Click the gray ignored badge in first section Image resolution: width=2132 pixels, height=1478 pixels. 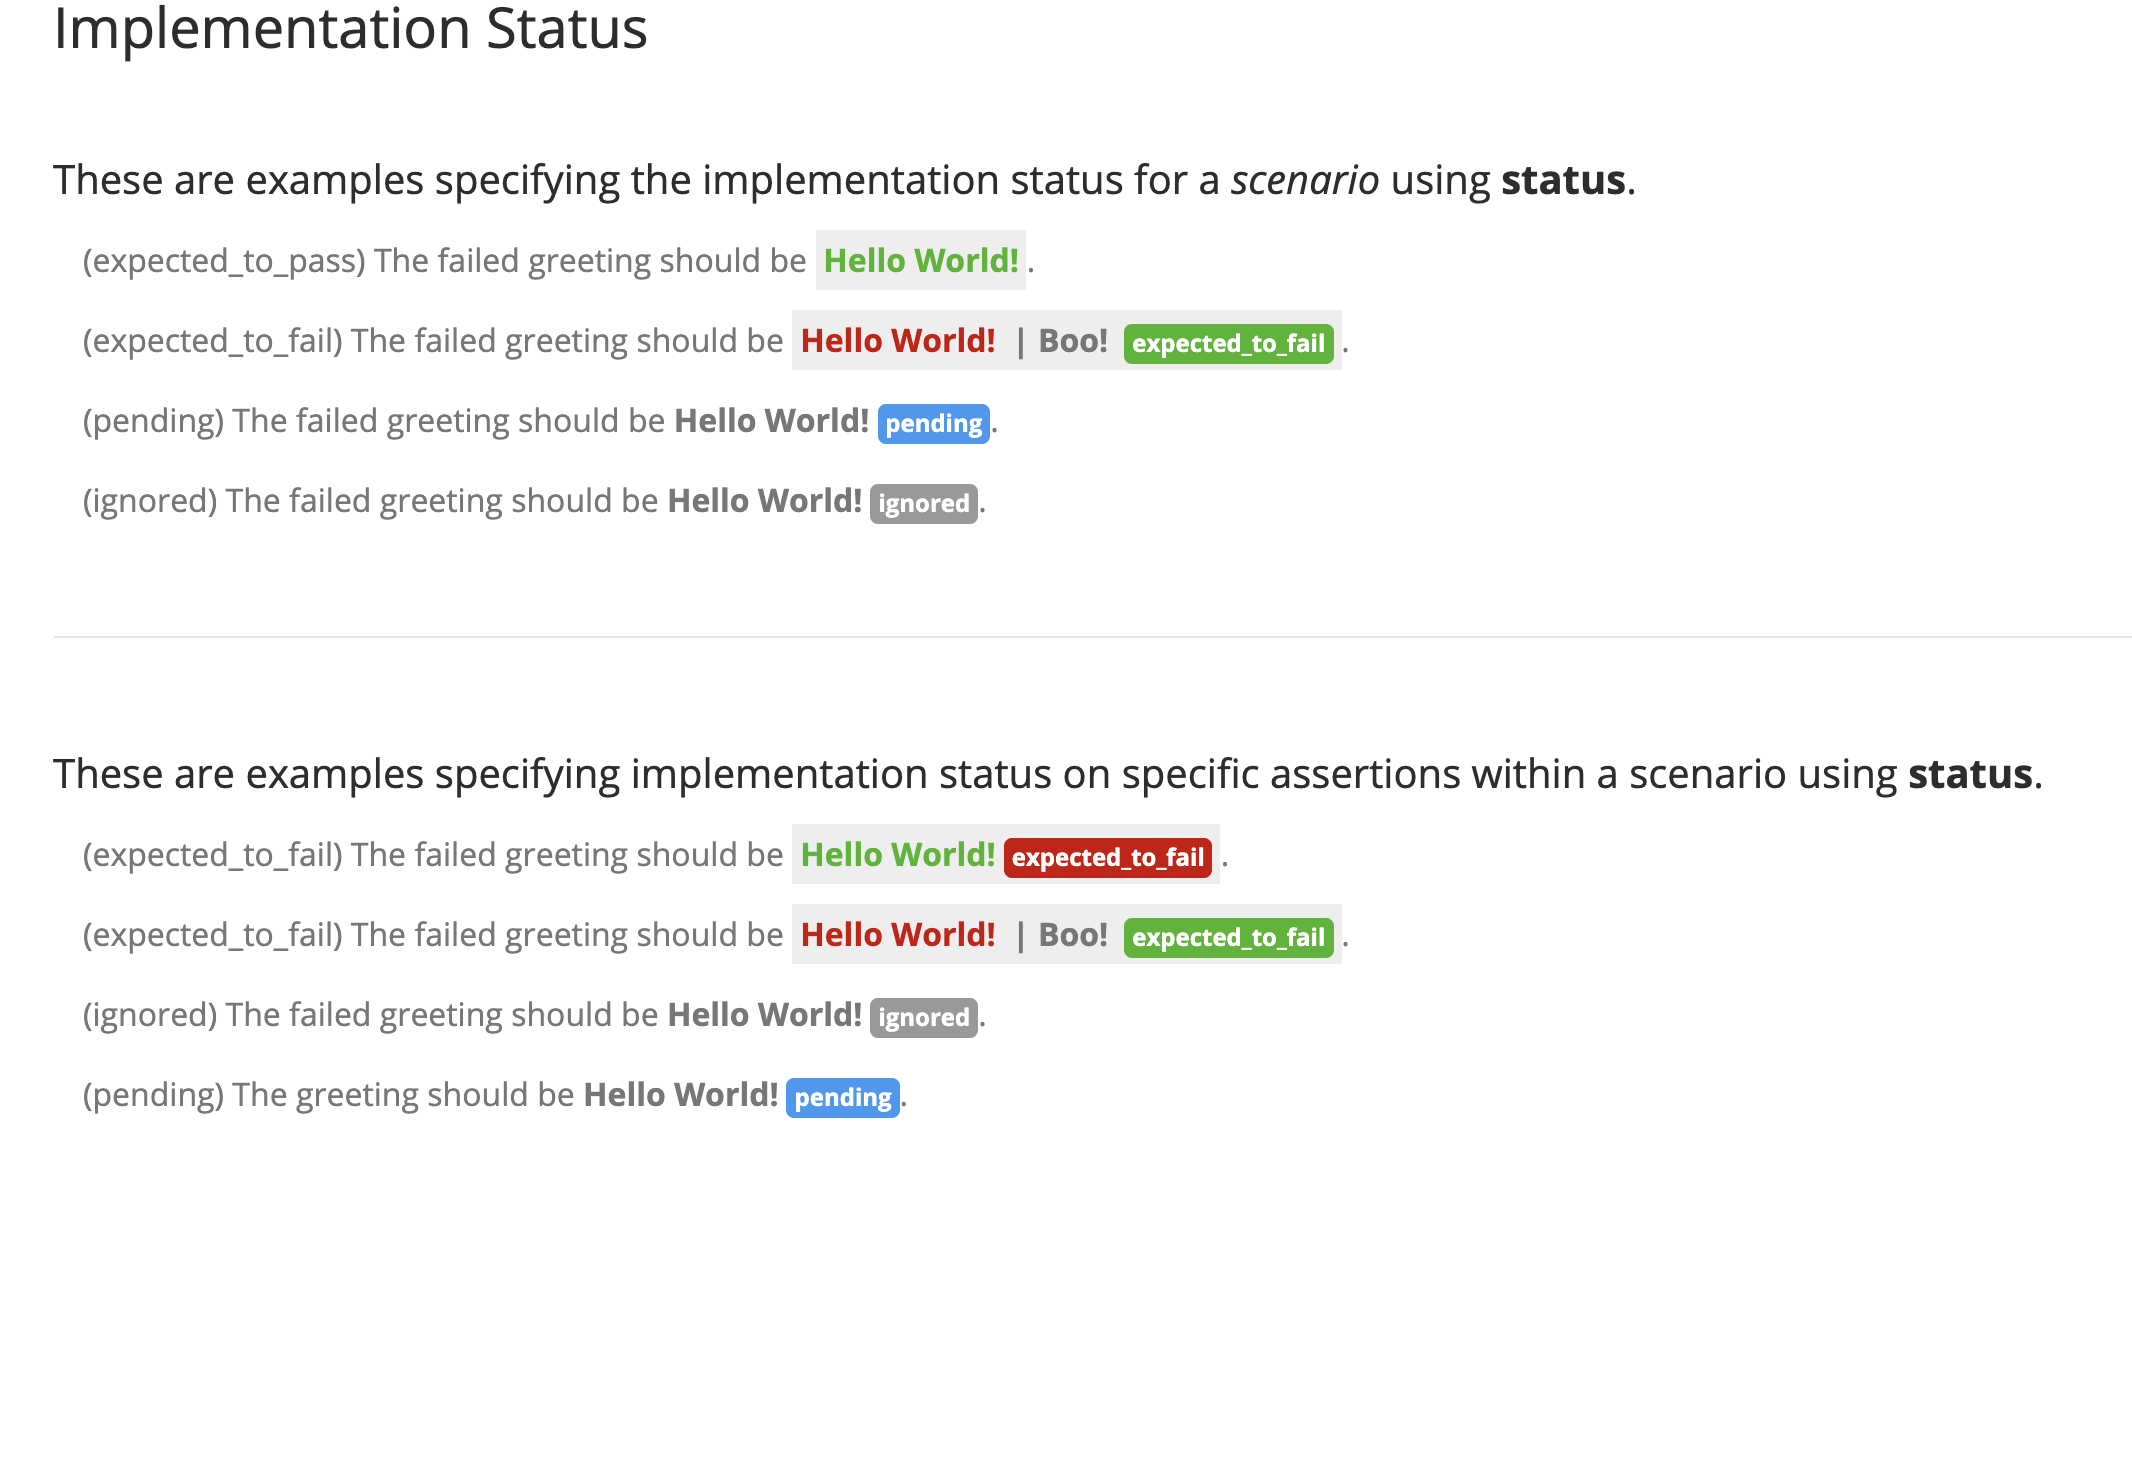pyautogui.click(x=924, y=504)
